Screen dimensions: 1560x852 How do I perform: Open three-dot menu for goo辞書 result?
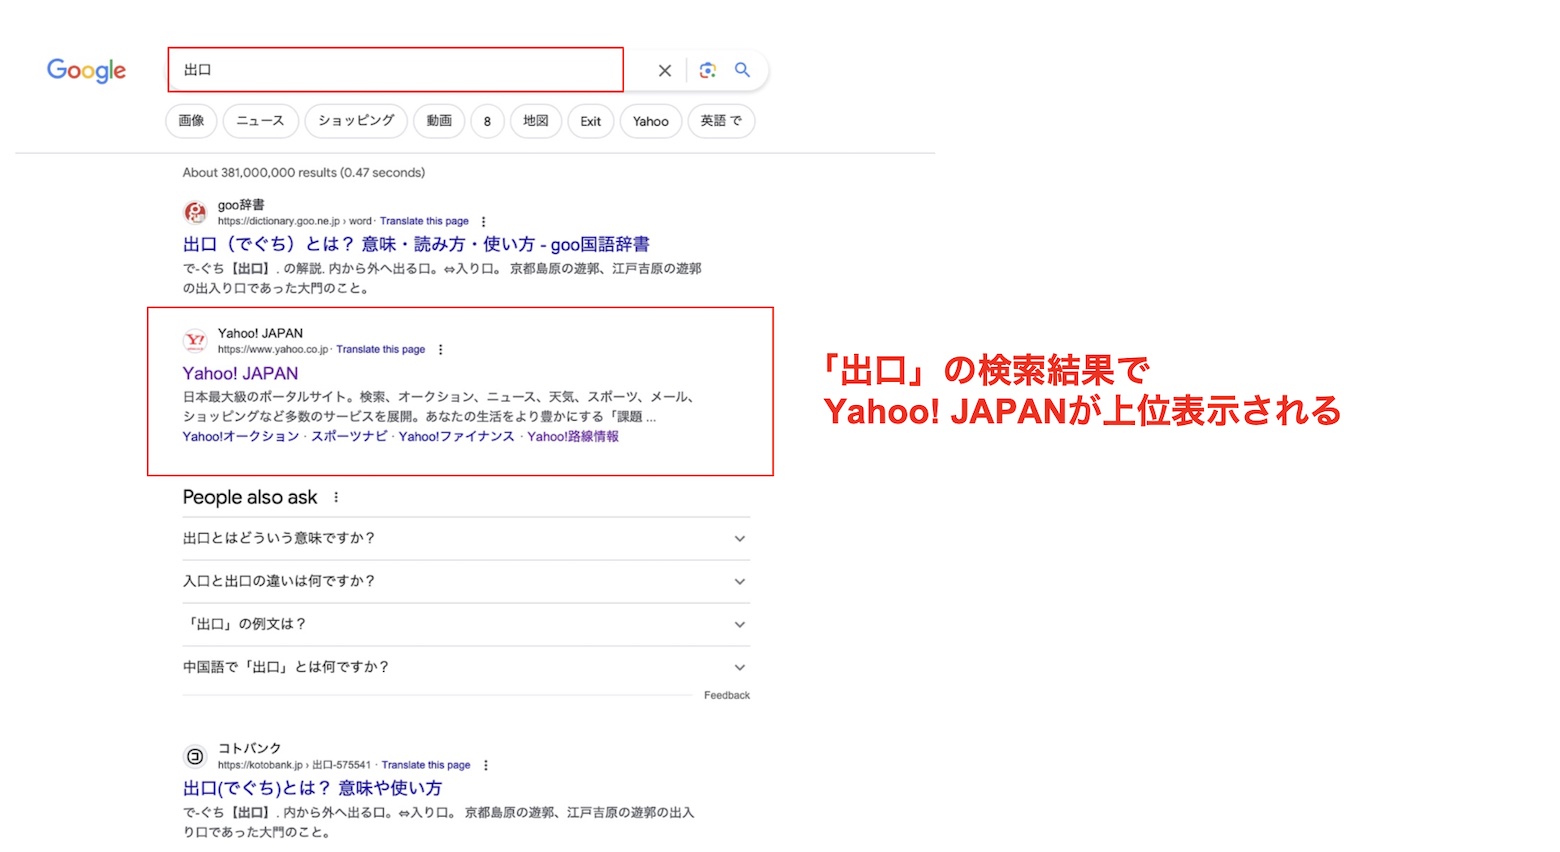tap(484, 222)
